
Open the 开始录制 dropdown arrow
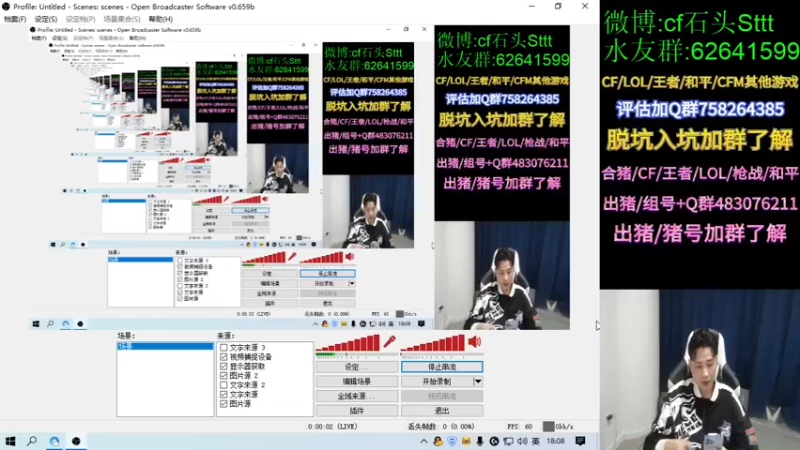pos(478,381)
